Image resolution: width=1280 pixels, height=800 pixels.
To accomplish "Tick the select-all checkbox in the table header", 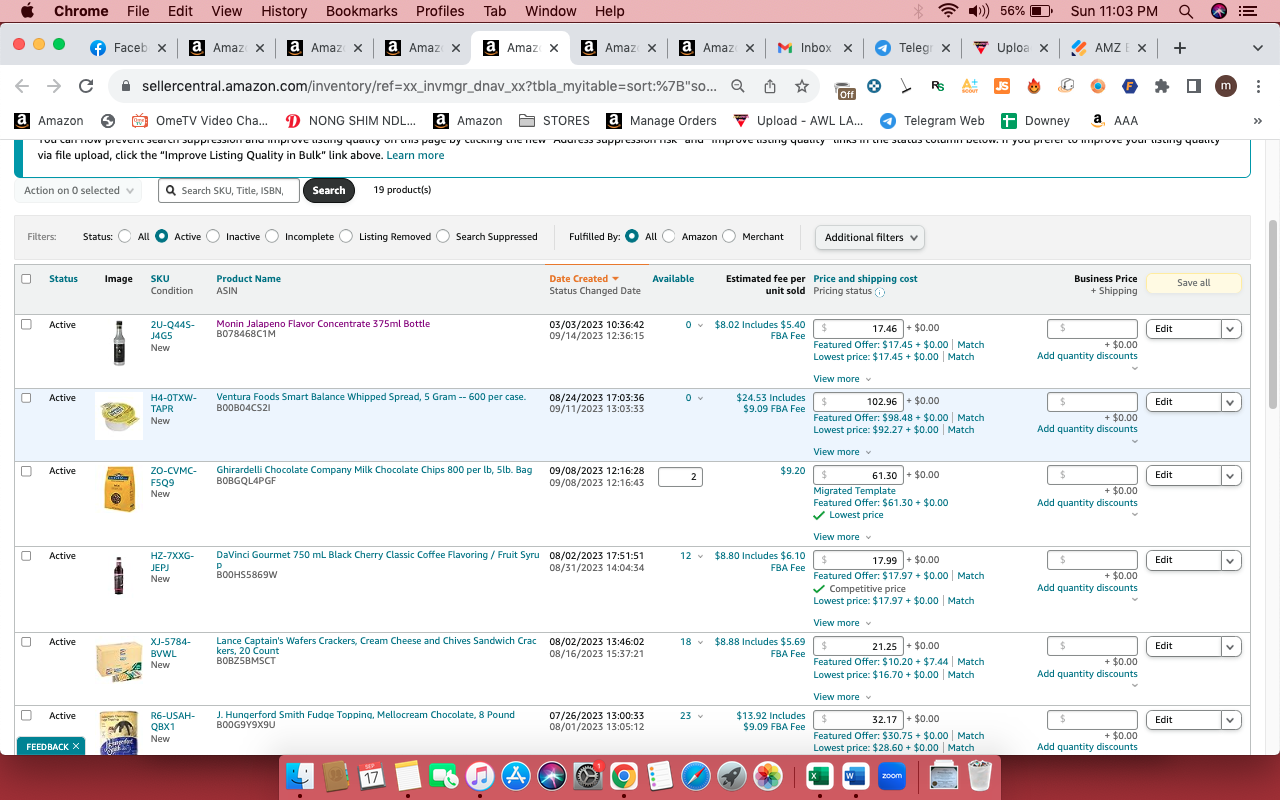I will click(26, 279).
